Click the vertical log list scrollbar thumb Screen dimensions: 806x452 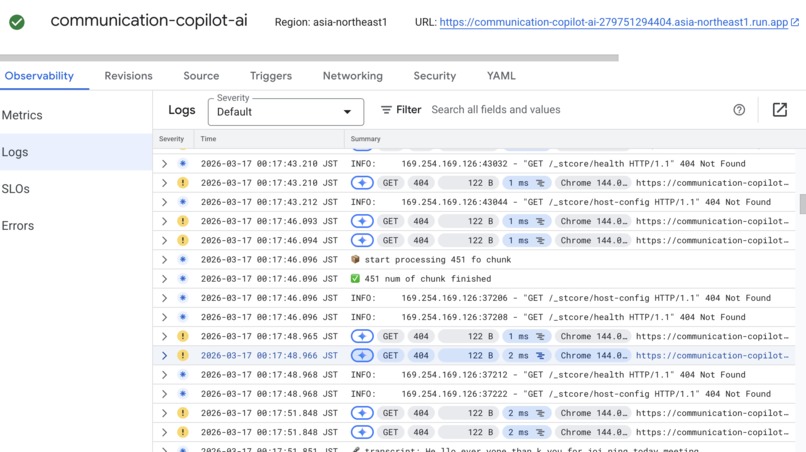pos(802,204)
